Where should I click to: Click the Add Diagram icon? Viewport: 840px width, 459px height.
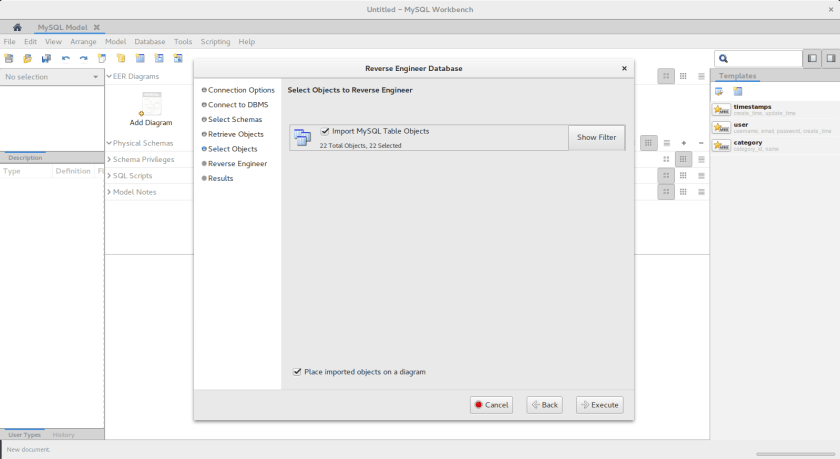[151, 104]
